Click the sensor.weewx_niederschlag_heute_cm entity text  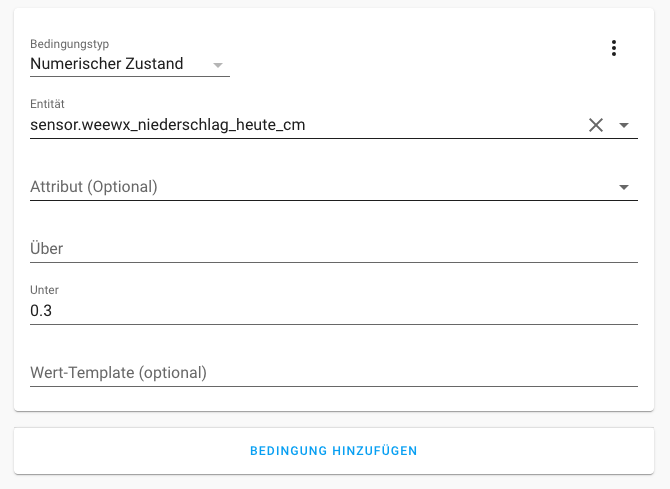(x=167, y=125)
